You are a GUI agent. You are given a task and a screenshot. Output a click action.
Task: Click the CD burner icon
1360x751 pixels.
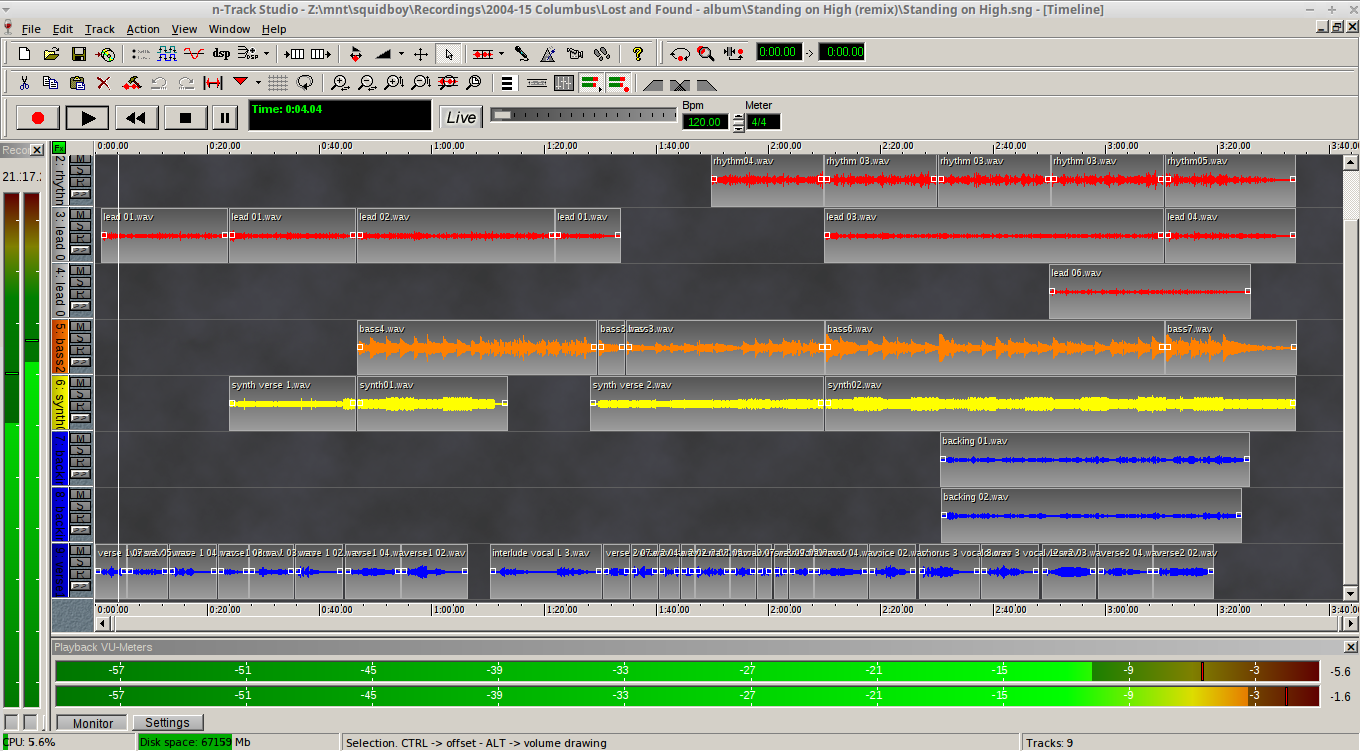tap(105, 53)
